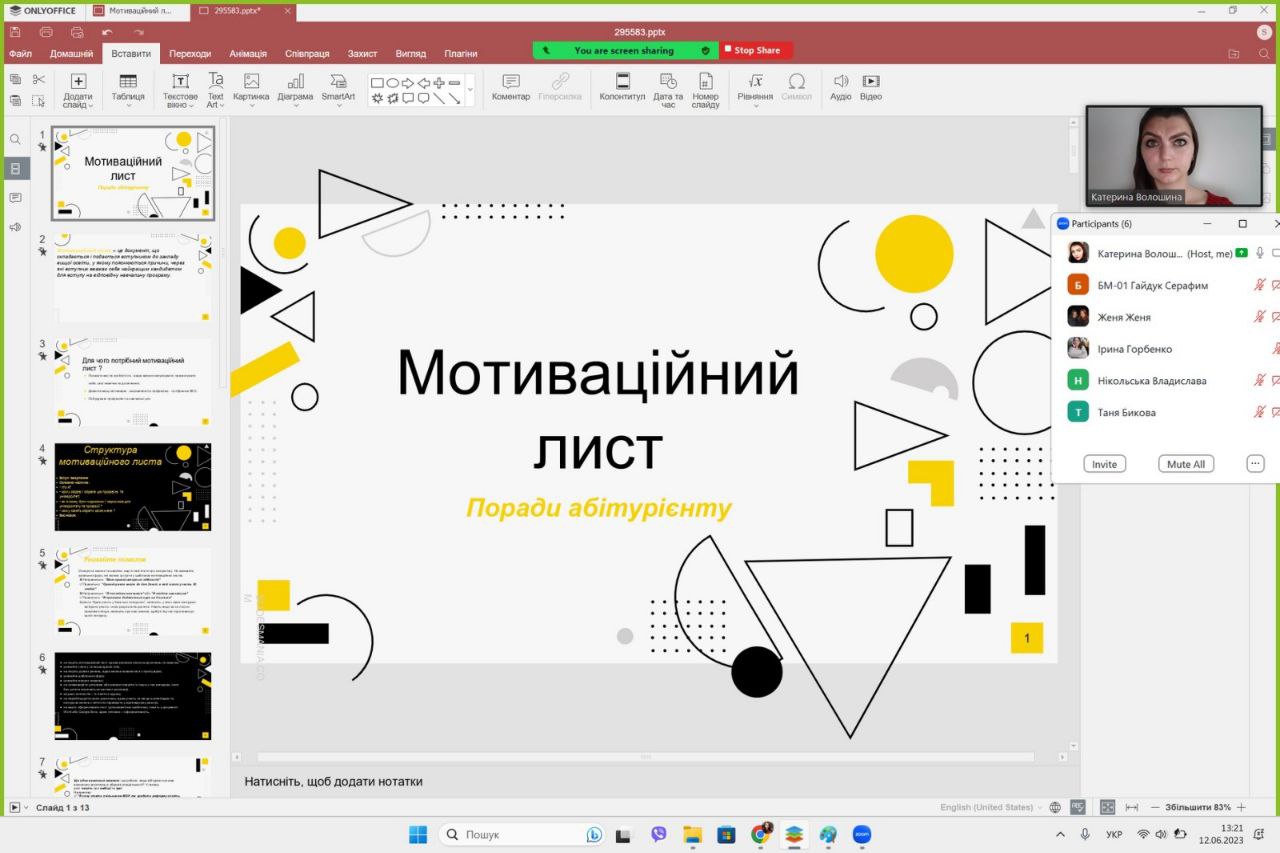Select slide 4 thumbnail Структура мотиваційного листа
This screenshot has height=853, width=1280.
click(133, 487)
